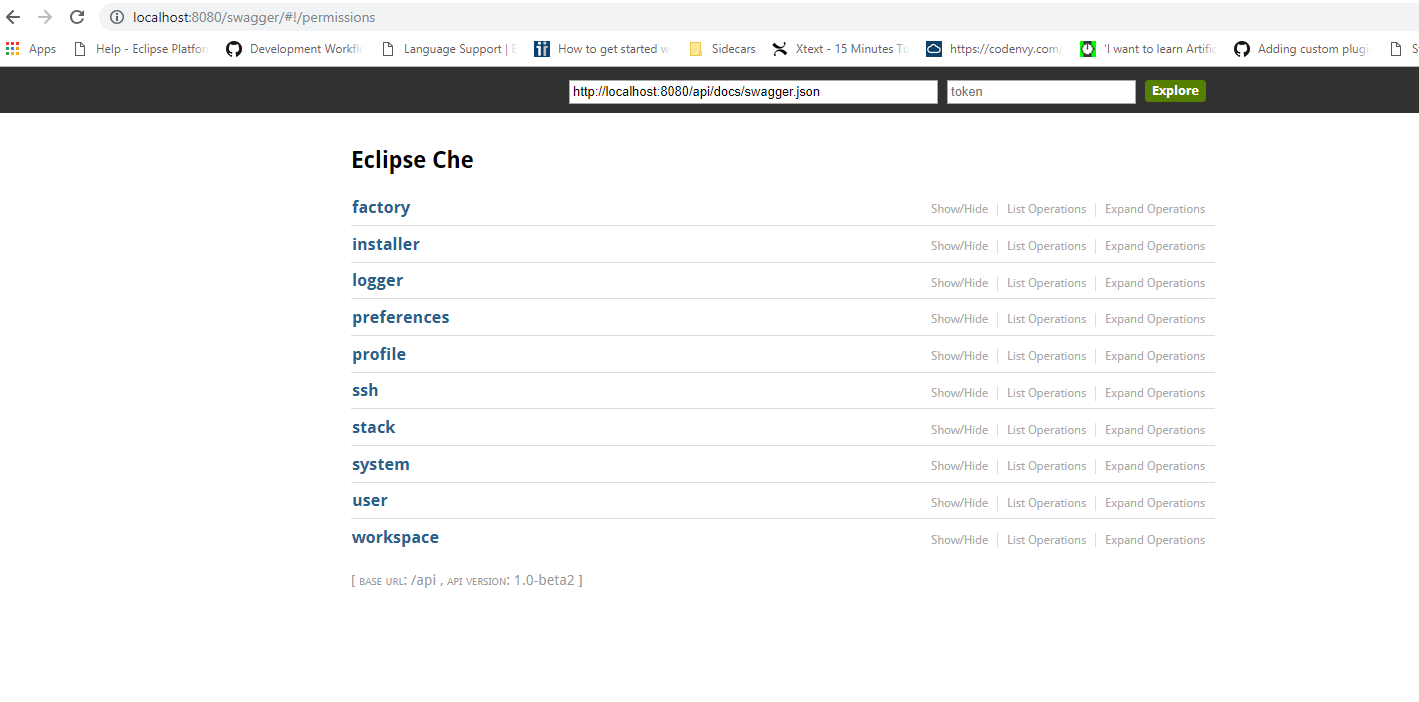Click List Operations for workspace
The image size is (1419, 702).
tap(1046, 540)
